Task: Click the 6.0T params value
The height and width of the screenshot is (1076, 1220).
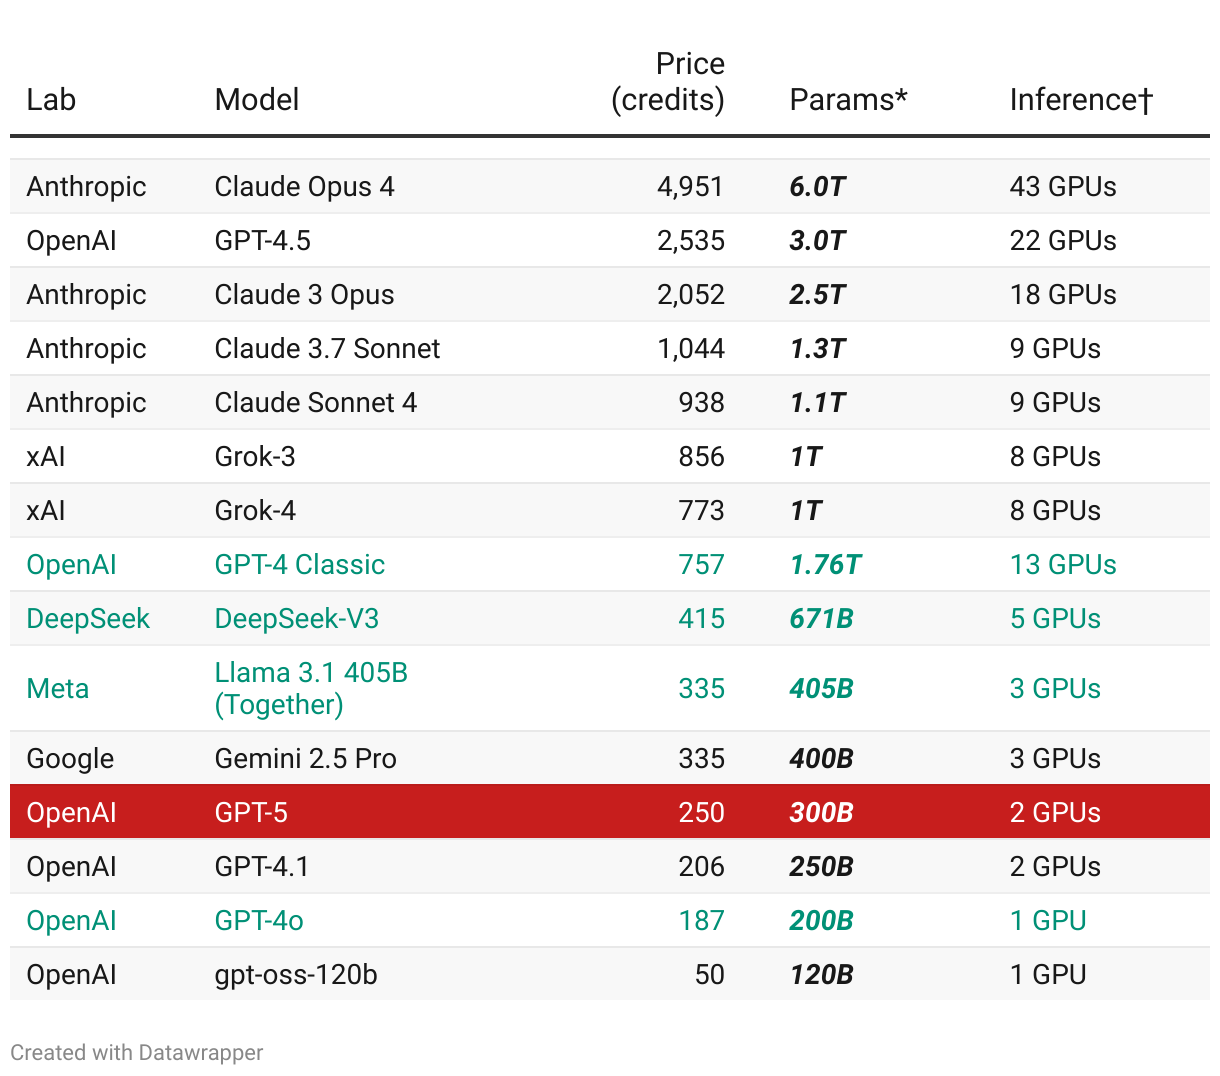Action: tap(817, 187)
